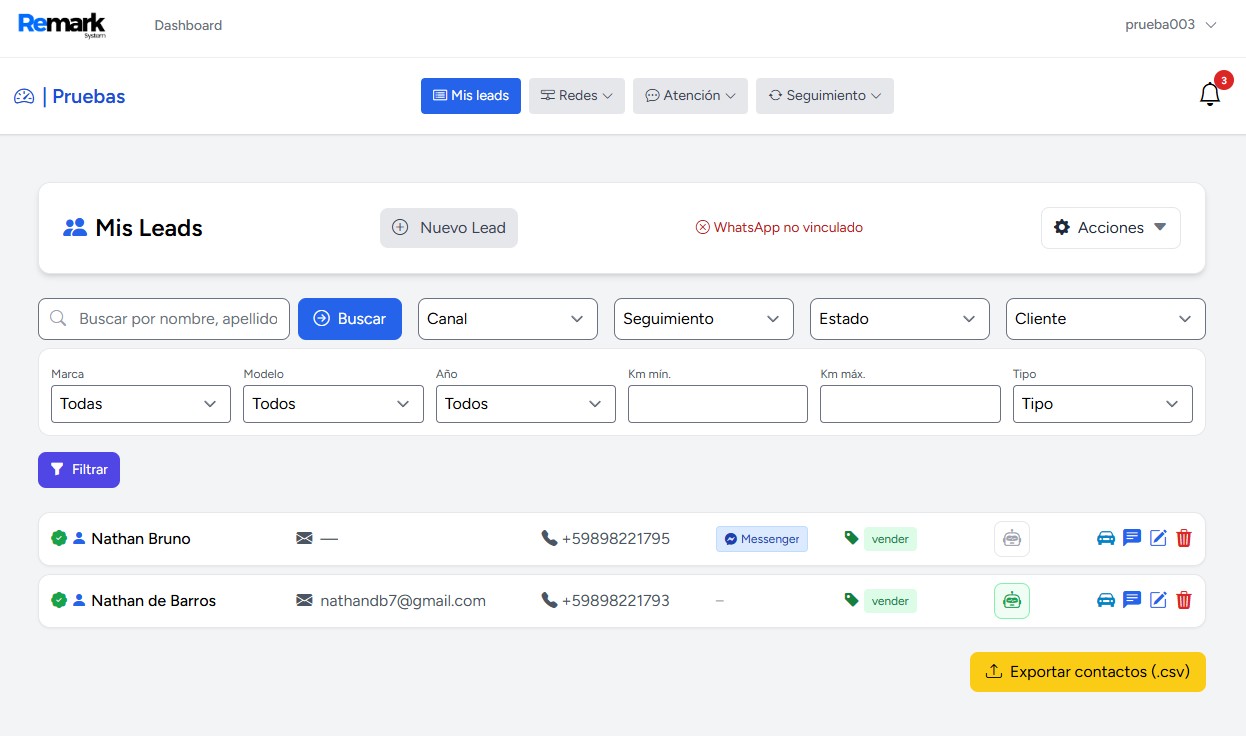This screenshot has height=736, width=1246.
Task: Delete Nathan de Barros with the trash icon
Action: pyautogui.click(x=1184, y=600)
